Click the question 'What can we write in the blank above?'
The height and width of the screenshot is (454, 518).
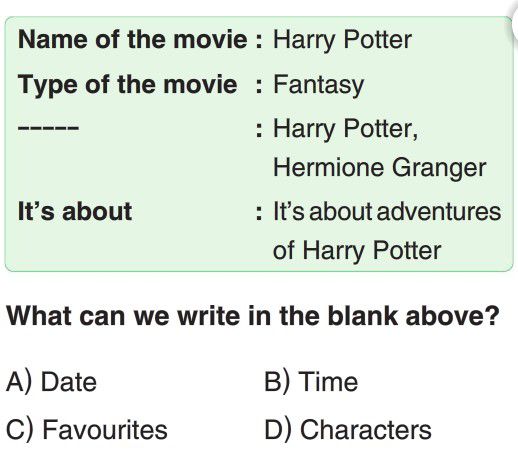[253, 316]
